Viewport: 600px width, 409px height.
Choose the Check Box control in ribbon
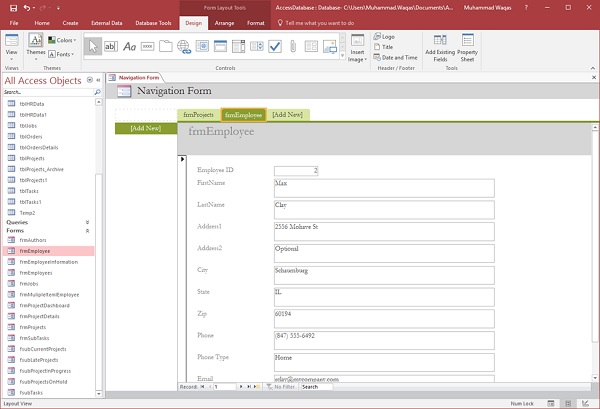pos(275,46)
